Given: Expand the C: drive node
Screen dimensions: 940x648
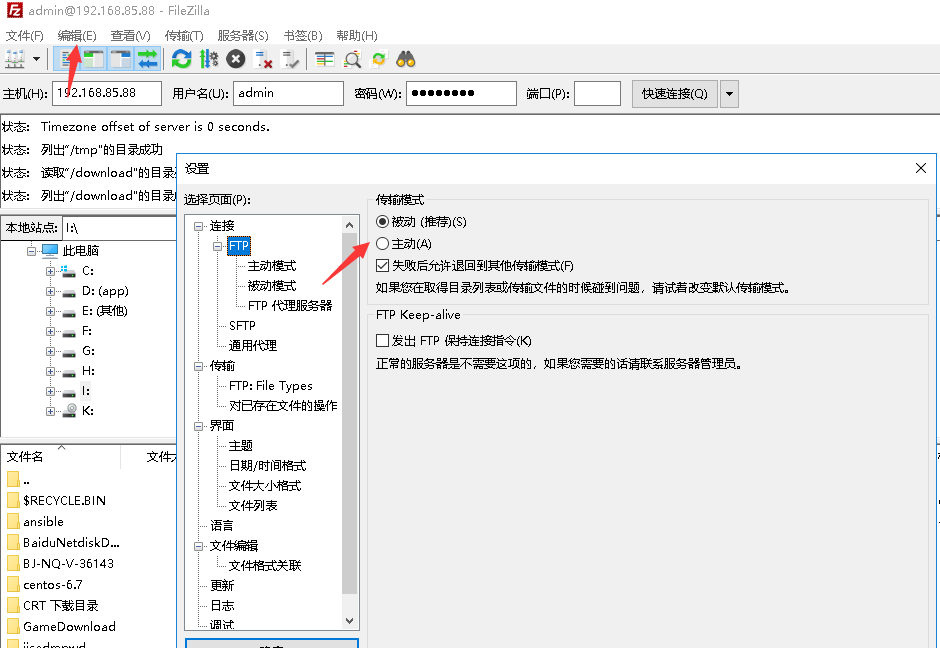Looking at the screenshot, I should (x=50, y=272).
